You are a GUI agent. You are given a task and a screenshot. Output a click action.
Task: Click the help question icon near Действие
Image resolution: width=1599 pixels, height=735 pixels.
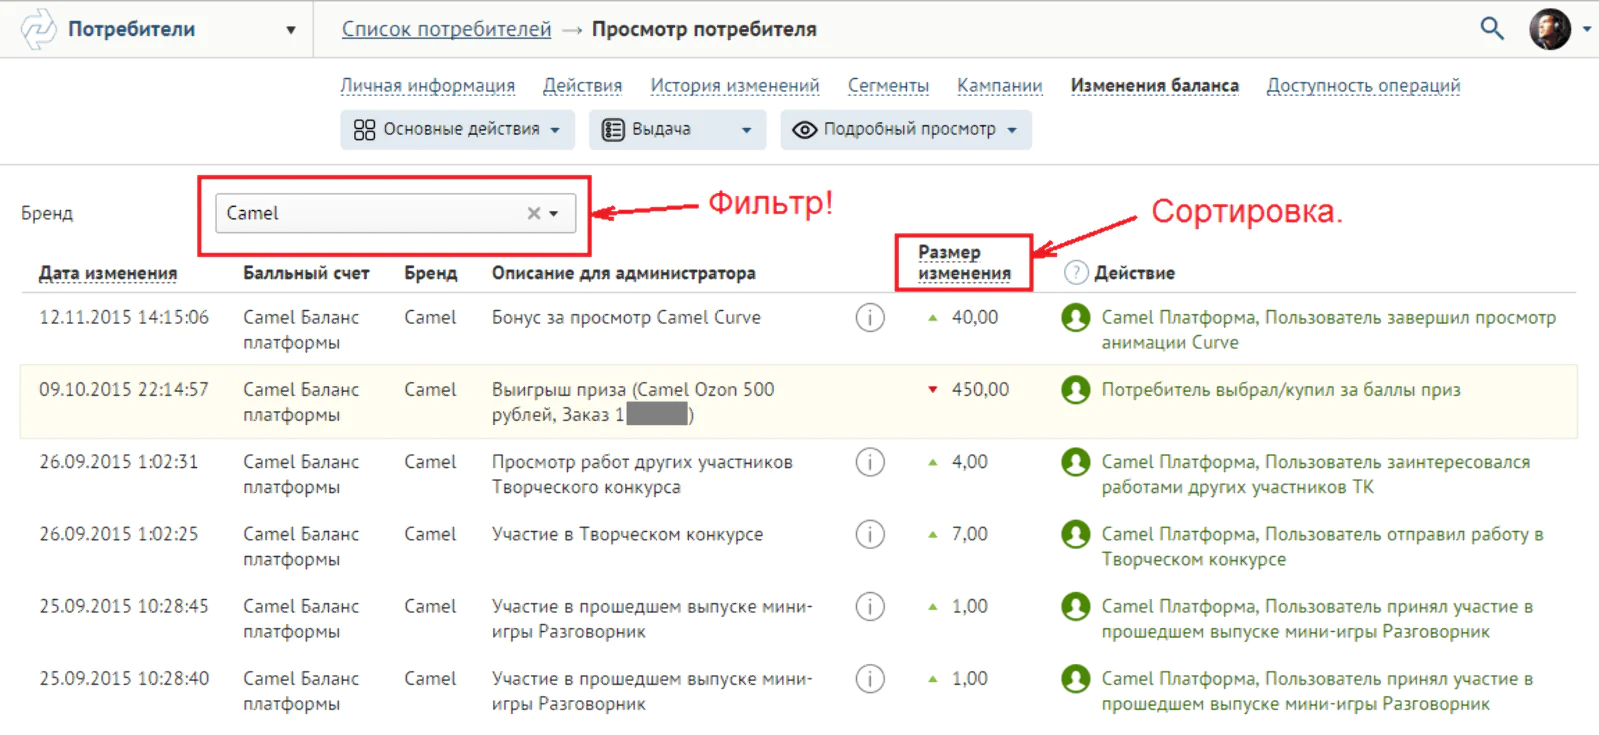[1076, 272]
